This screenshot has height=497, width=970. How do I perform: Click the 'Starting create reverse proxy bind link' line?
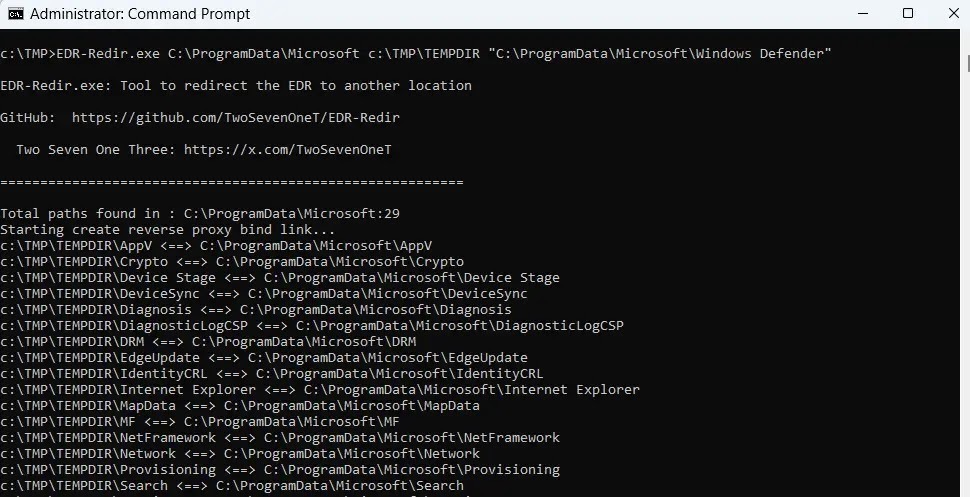pos(167,230)
